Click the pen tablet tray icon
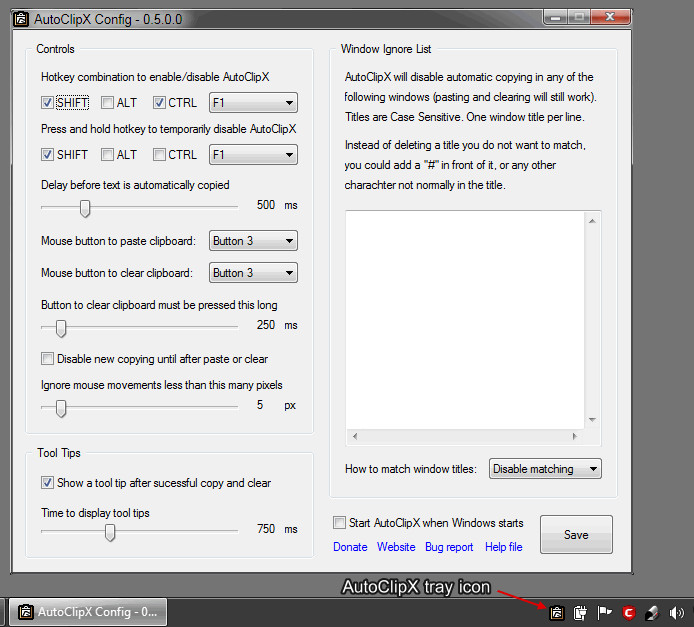Viewport: 694px width, 627px height. coord(652,612)
